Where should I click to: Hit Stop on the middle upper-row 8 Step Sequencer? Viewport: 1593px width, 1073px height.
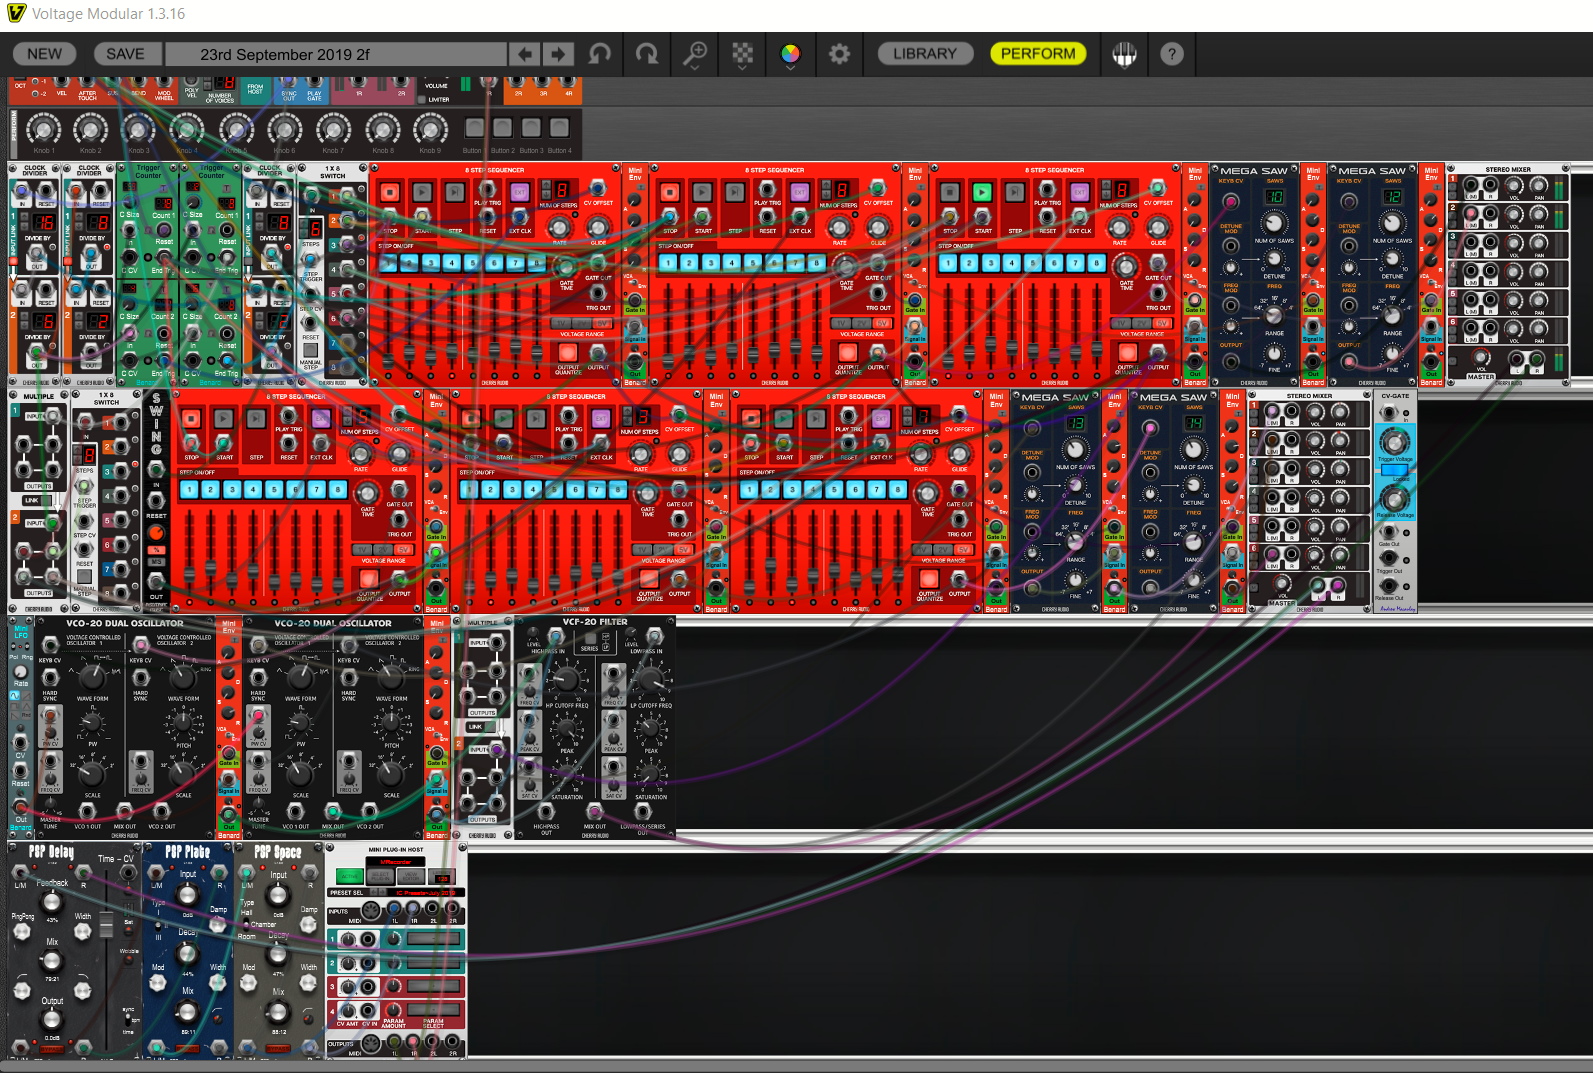(670, 192)
